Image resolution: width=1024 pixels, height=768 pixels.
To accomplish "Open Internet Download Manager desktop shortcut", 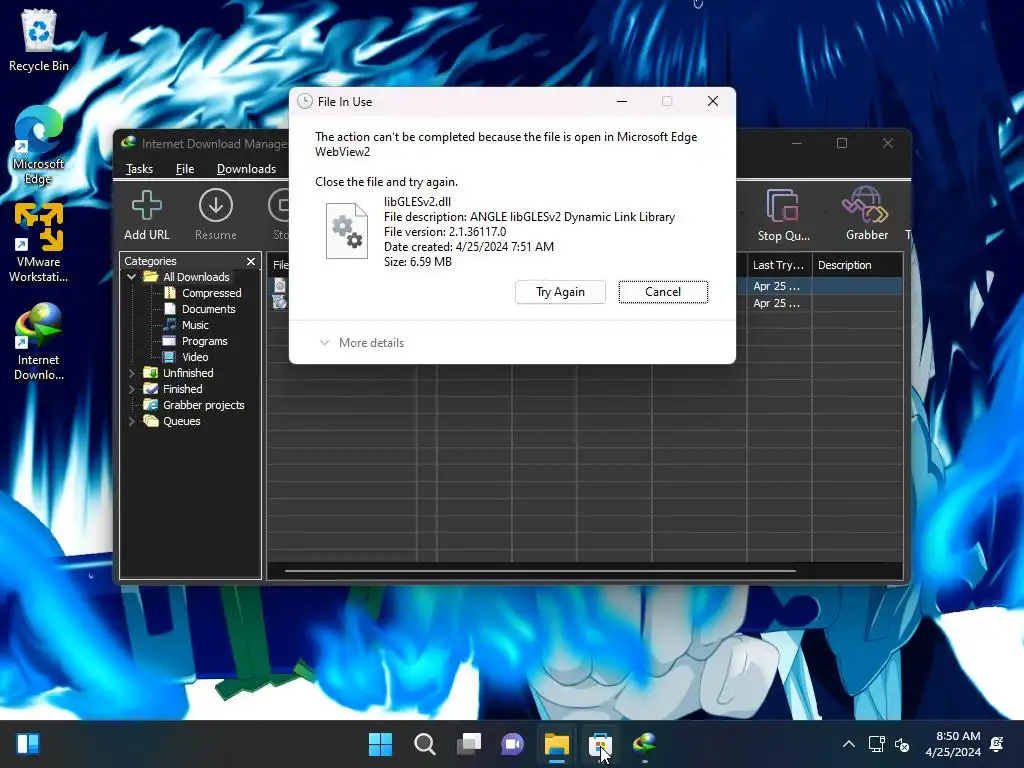I will [39, 341].
